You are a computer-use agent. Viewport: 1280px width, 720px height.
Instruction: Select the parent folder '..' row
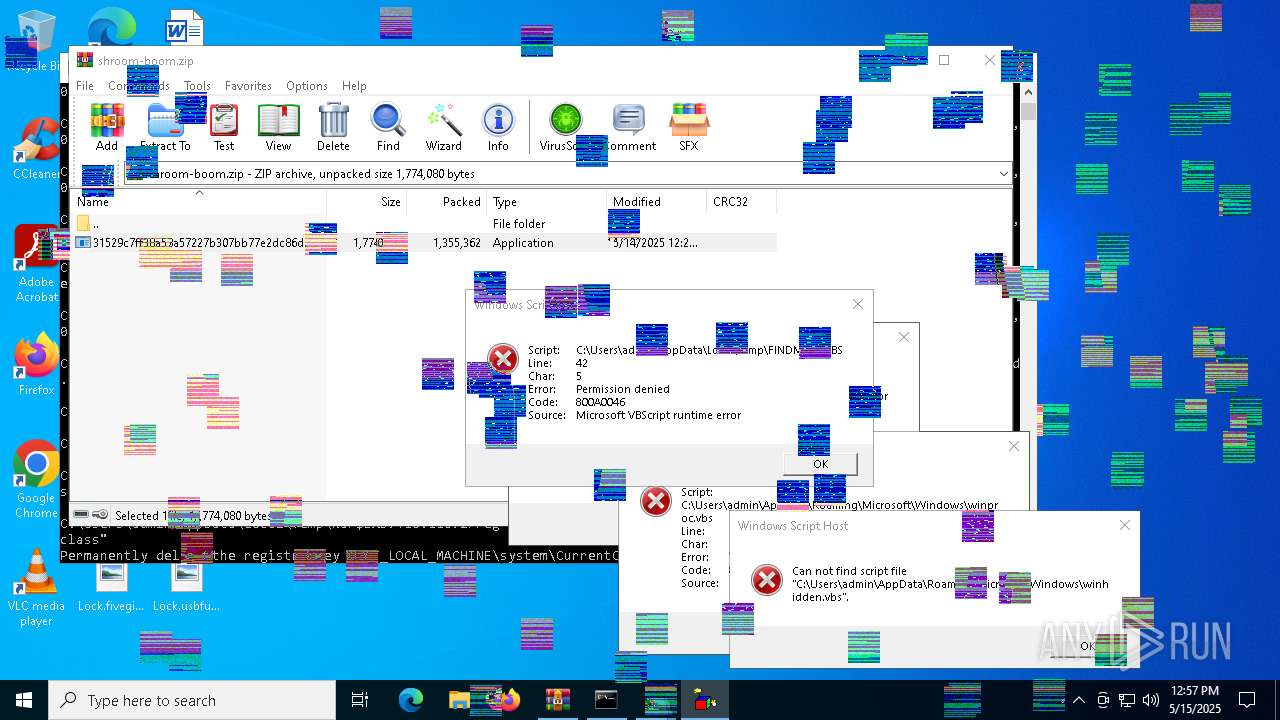(424, 224)
